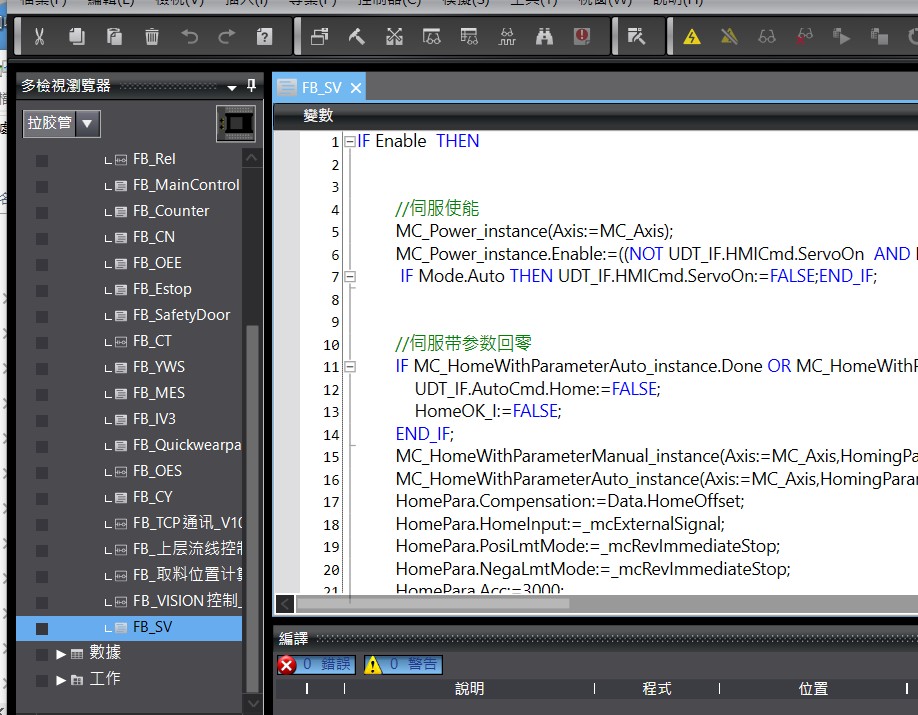Toggle the checkbox beside FB_MainControl
Viewport: 918px width, 715px height.
[x=42, y=186]
